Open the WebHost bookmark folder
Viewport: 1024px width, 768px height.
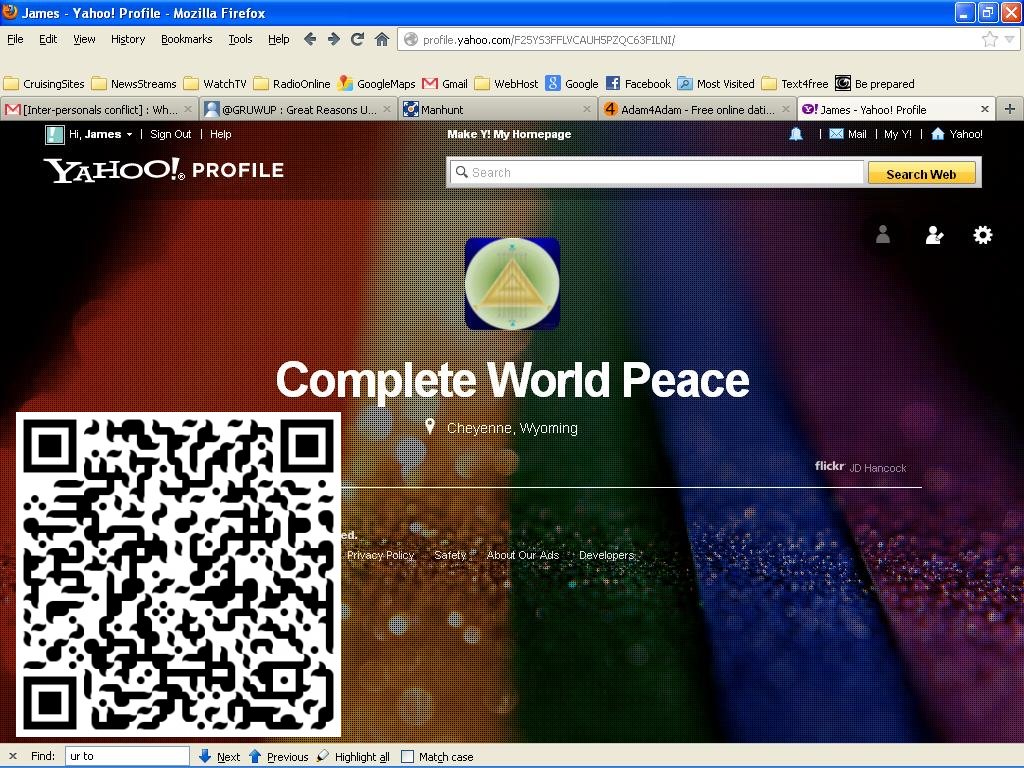click(x=507, y=84)
